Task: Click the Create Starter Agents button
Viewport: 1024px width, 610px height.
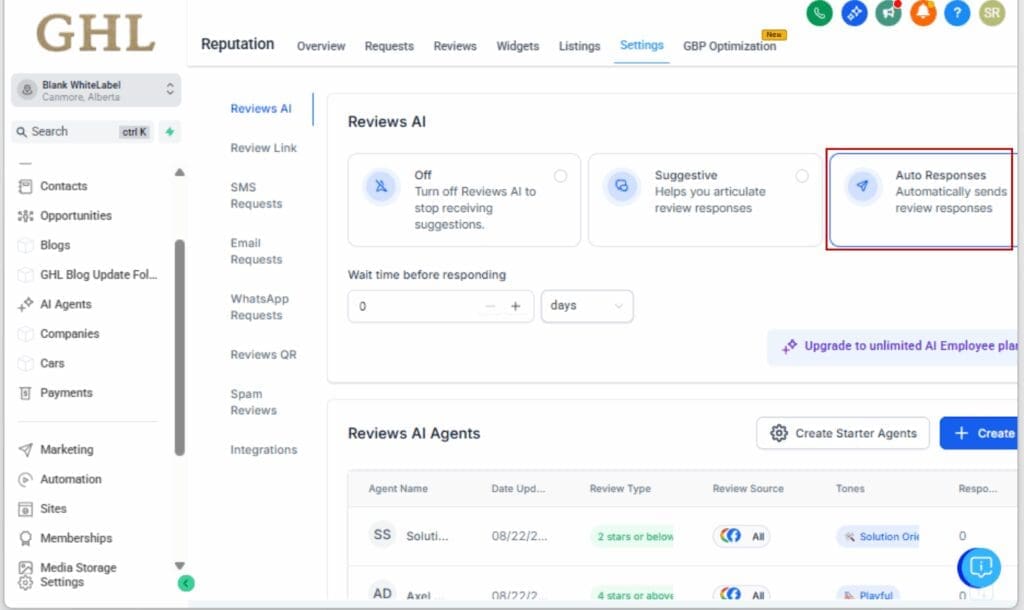Action: pyautogui.click(x=842, y=433)
